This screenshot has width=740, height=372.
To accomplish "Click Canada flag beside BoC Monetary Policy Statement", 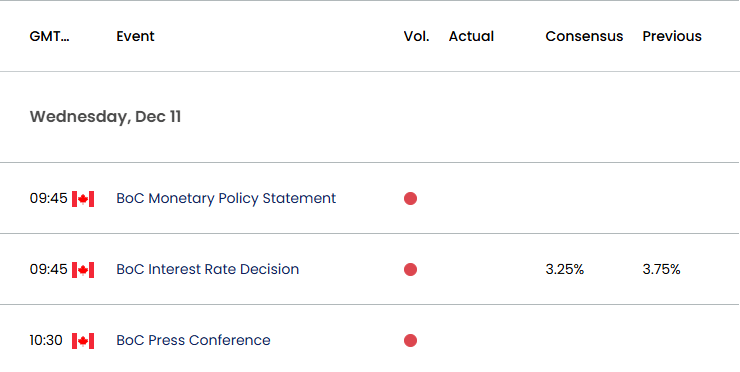I will coord(83,199).
